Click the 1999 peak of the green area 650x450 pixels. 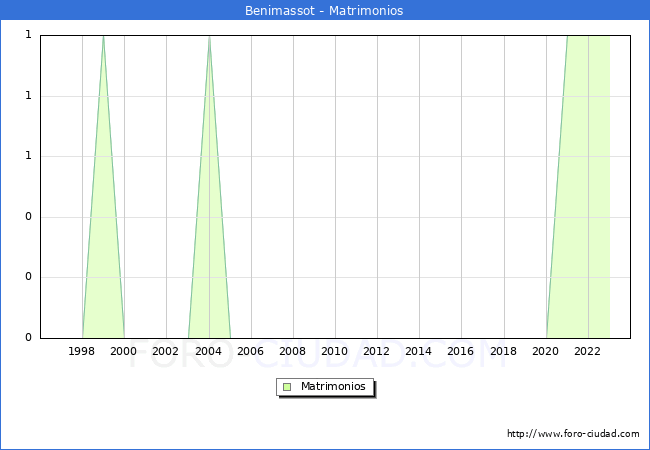(103, 37)
